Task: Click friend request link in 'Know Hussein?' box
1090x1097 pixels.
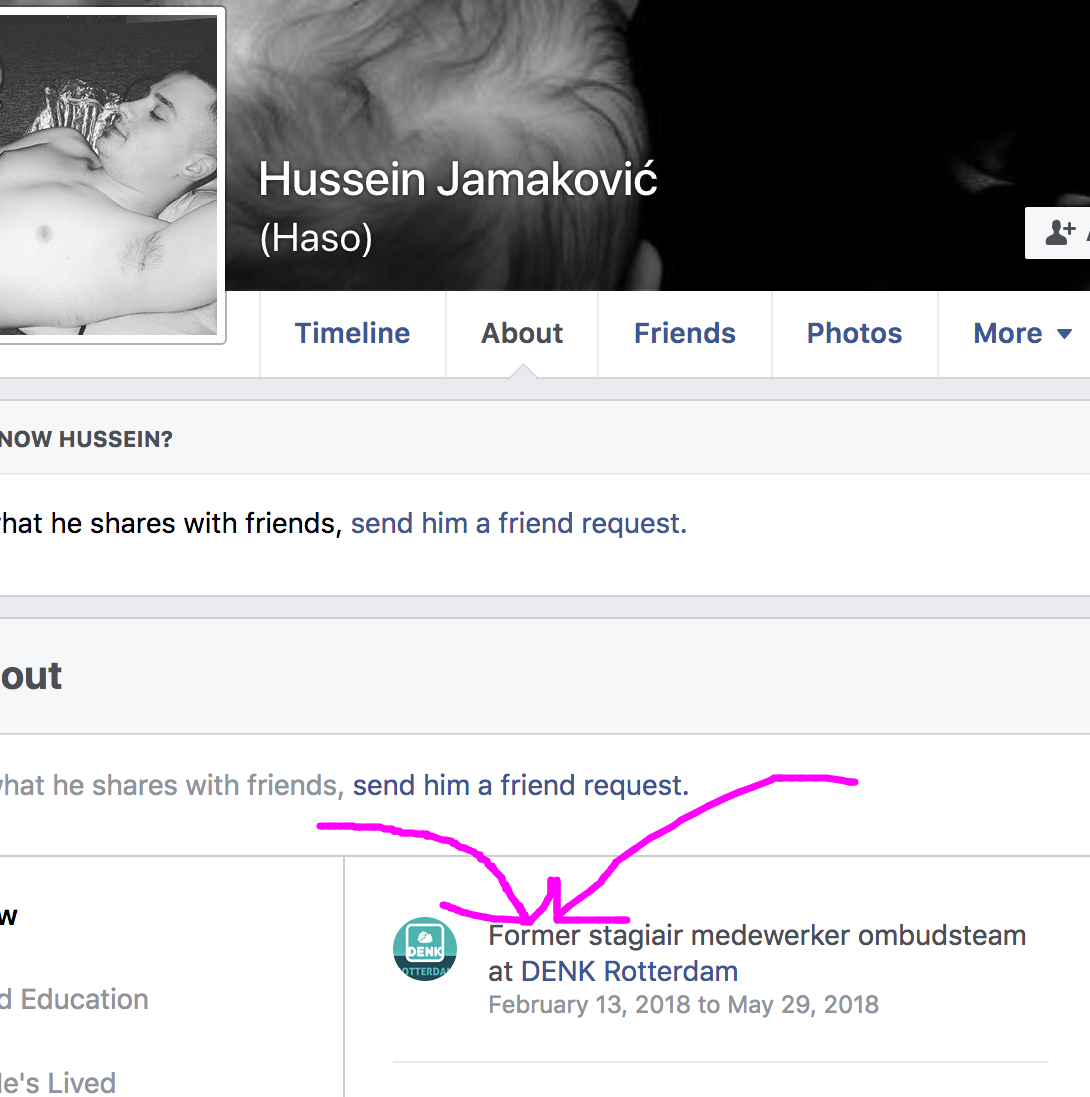Action: pos(518,523)
